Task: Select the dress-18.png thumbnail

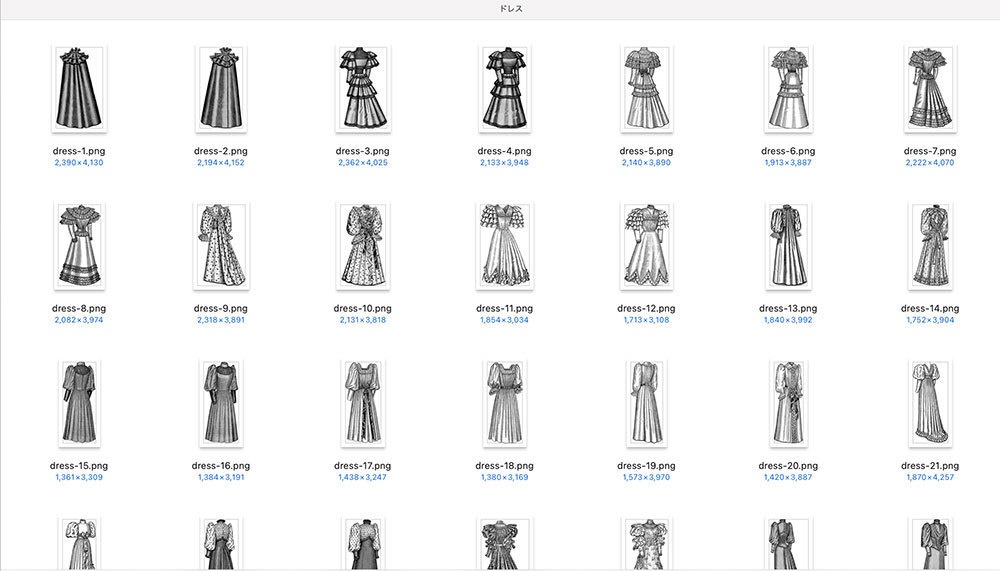Action: 504,403
